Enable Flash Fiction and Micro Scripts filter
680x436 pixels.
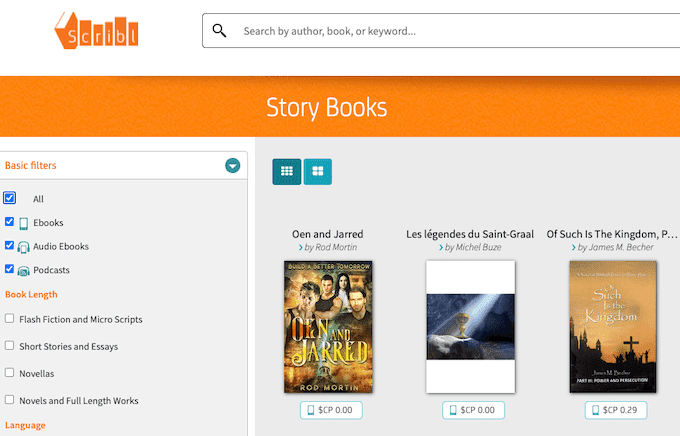point(9,319)
